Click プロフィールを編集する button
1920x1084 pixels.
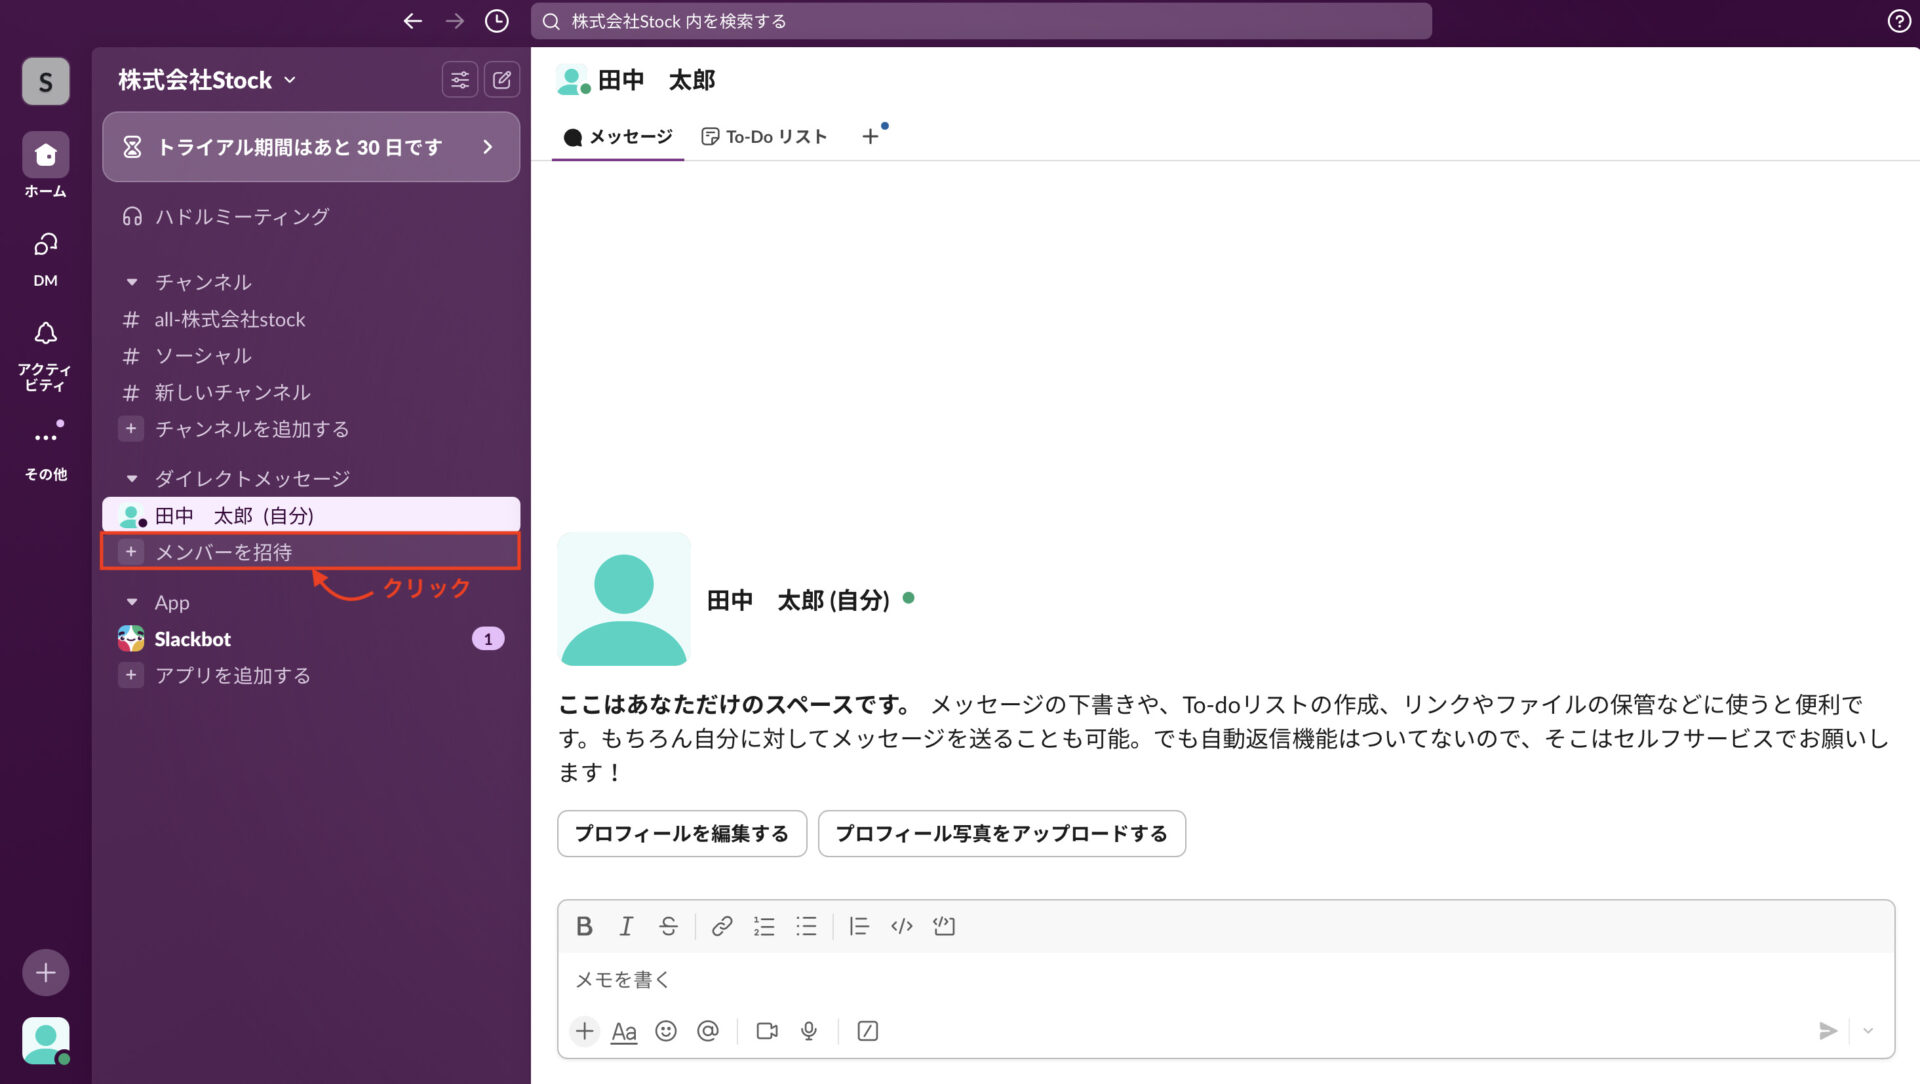coord(681,833)
